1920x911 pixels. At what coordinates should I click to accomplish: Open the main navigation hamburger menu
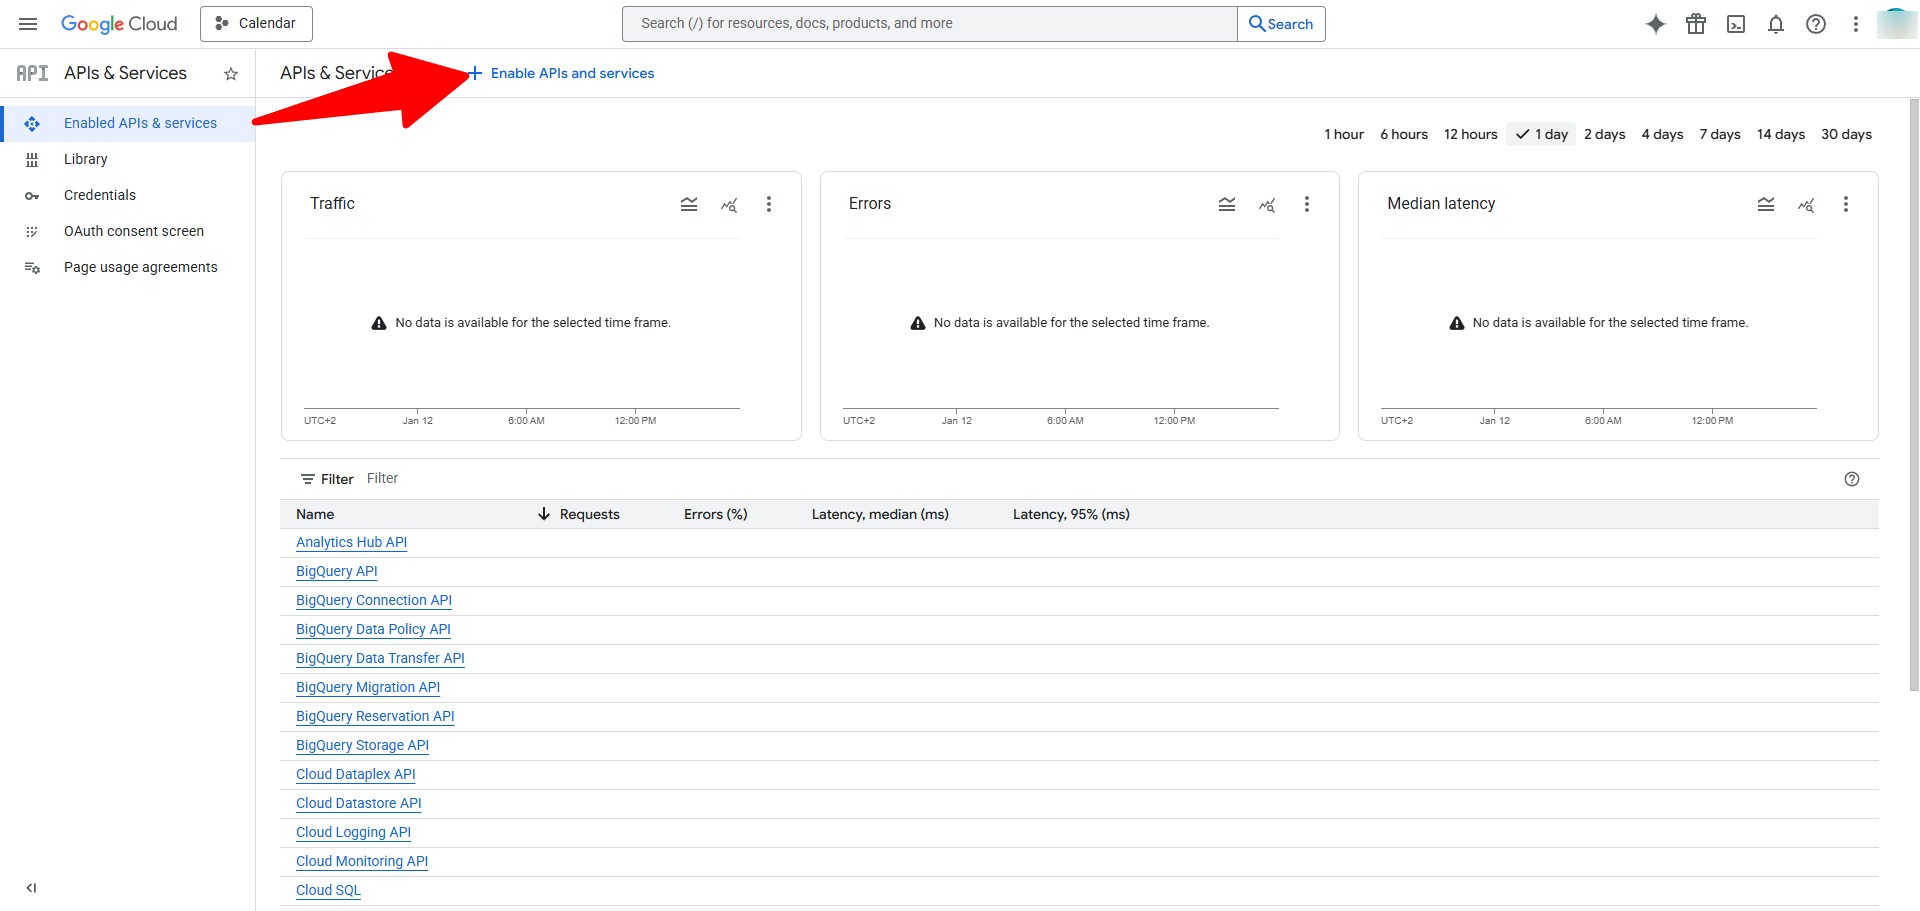tap(28, 24)
